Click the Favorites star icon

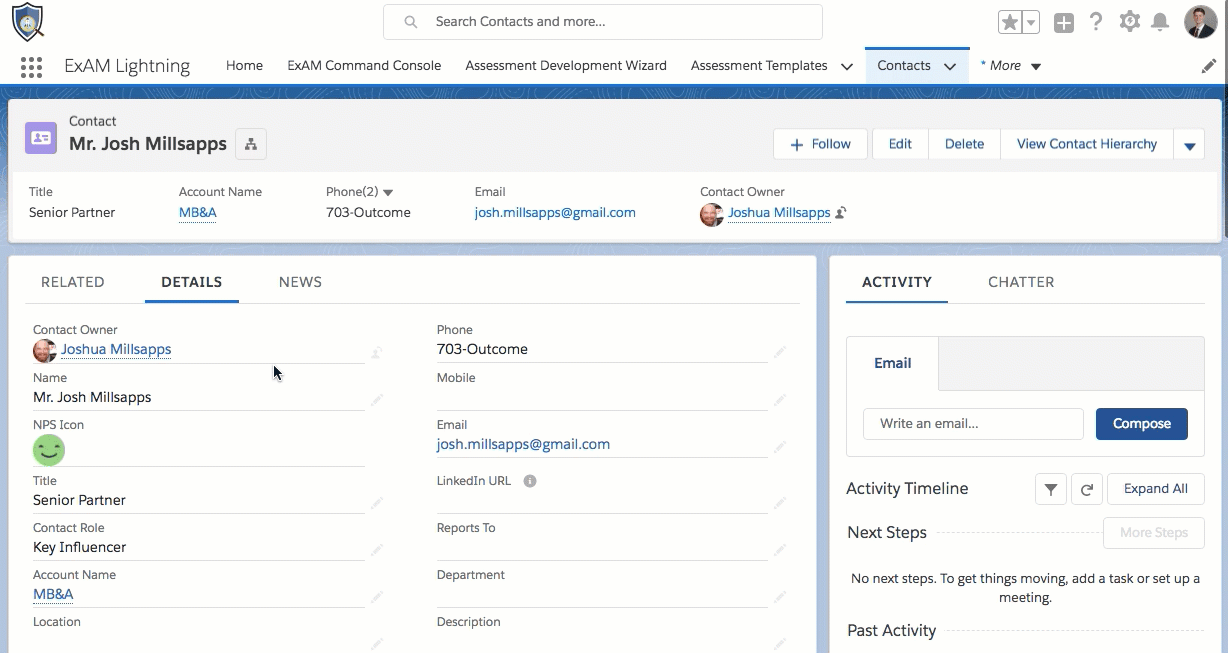point(1010,22)
